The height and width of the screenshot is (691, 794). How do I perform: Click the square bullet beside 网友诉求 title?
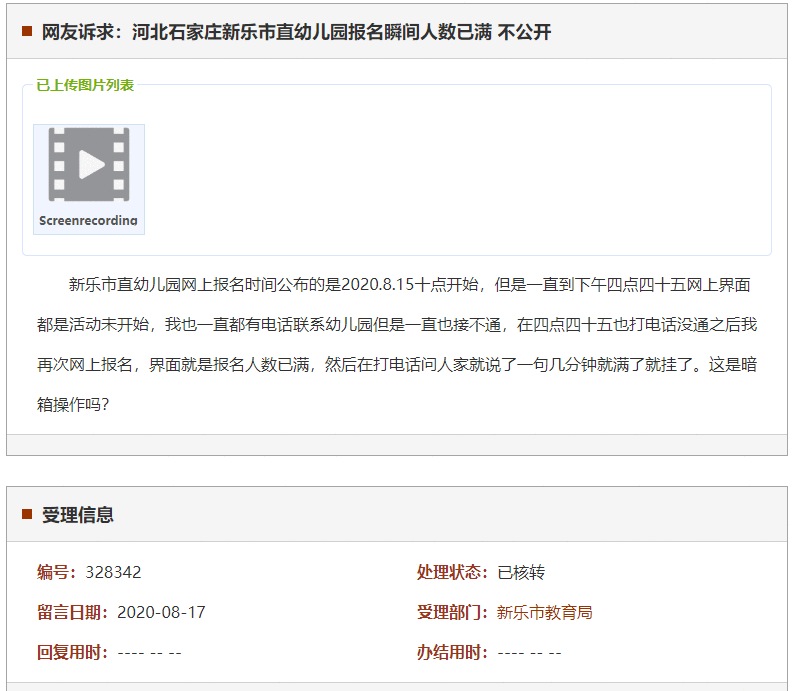point(27,32)
